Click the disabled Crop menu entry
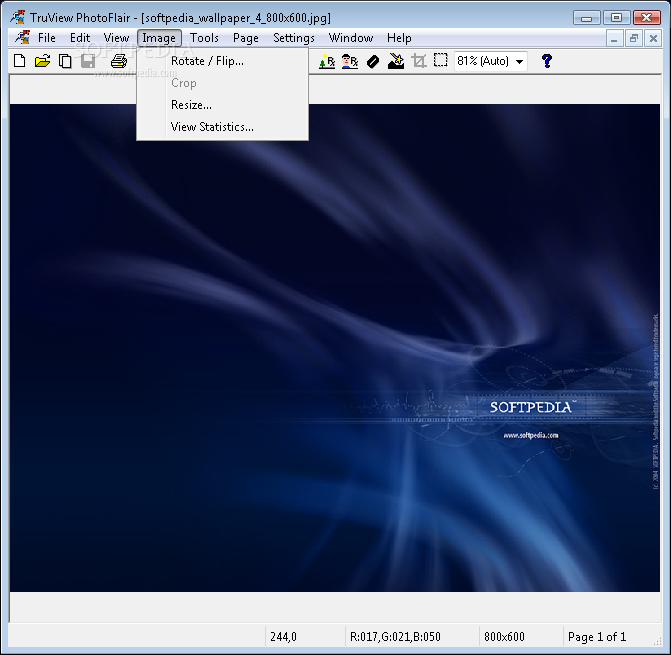The image size is (671, 655). pyautogui.click(x=223, y=83)
